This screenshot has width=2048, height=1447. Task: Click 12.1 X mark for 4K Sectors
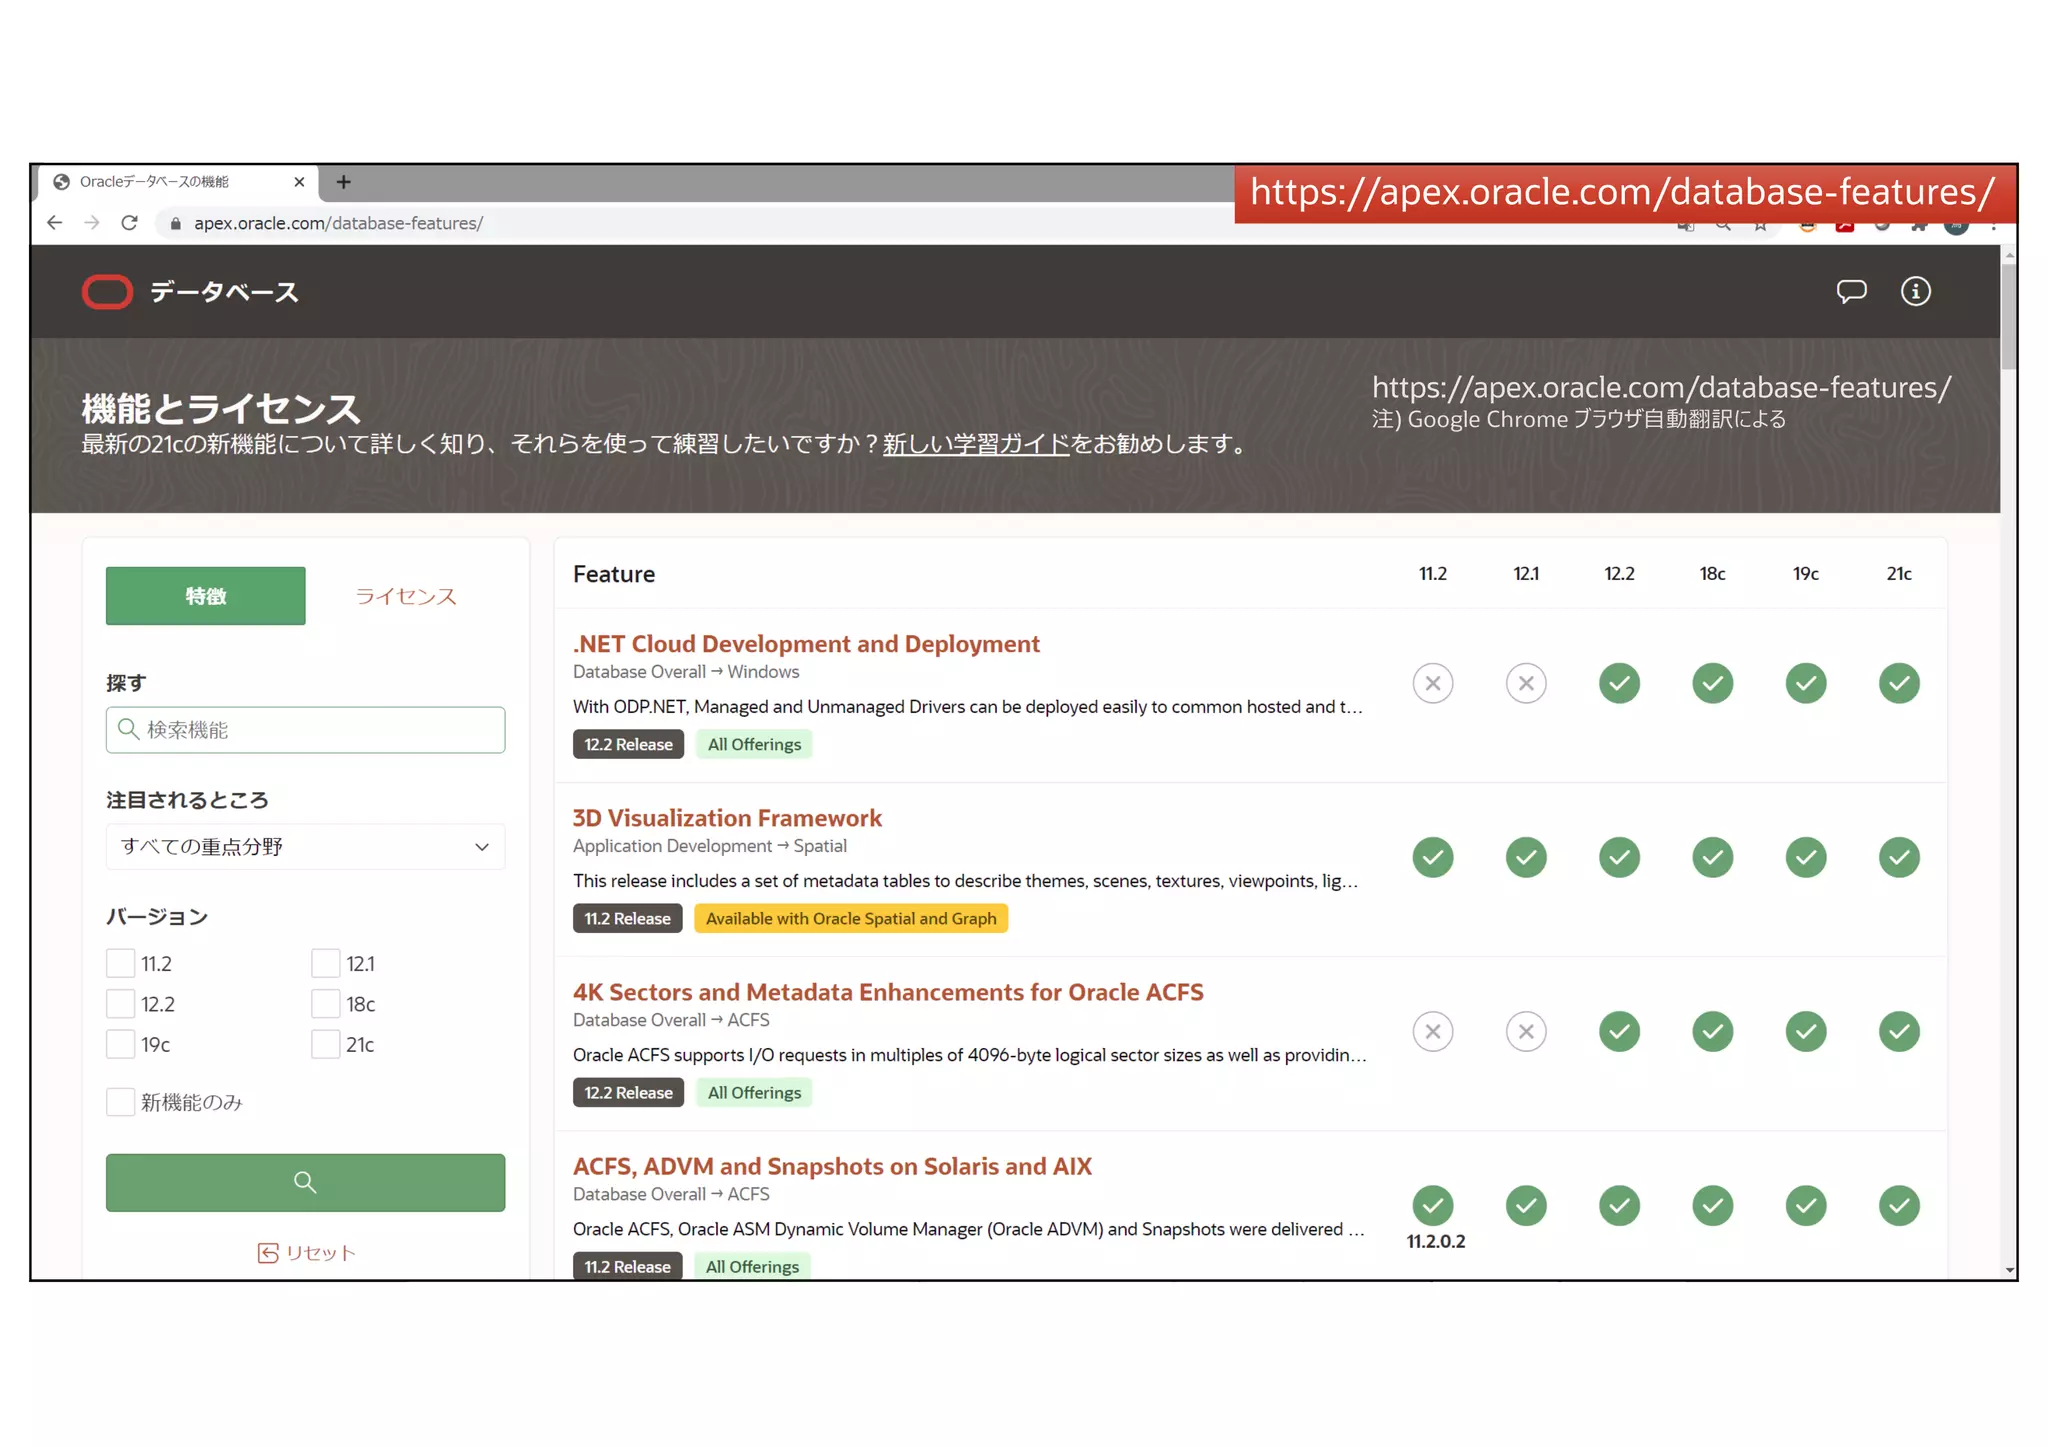tap(1526, 1031)
